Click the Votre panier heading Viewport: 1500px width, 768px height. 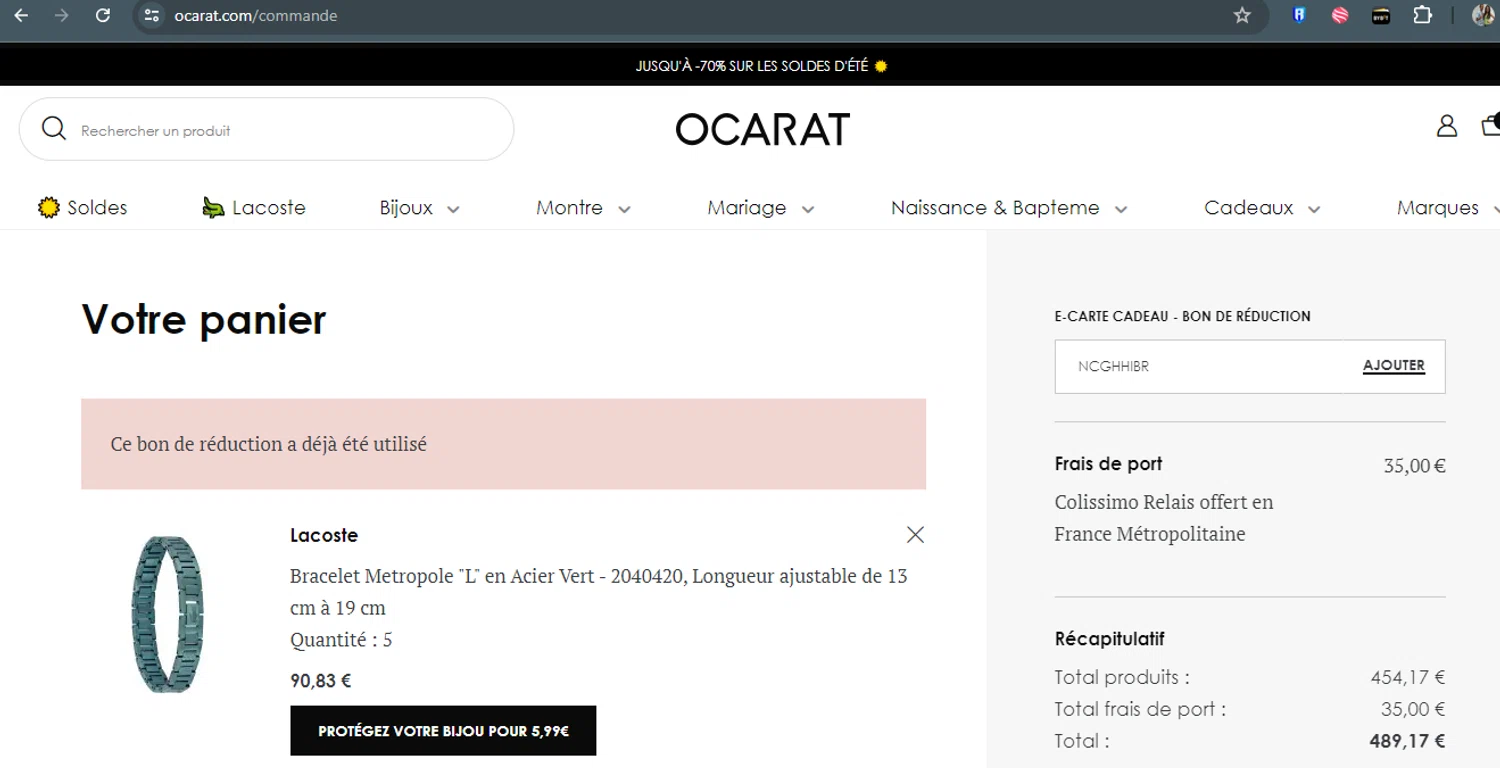(x=204, y=319)
